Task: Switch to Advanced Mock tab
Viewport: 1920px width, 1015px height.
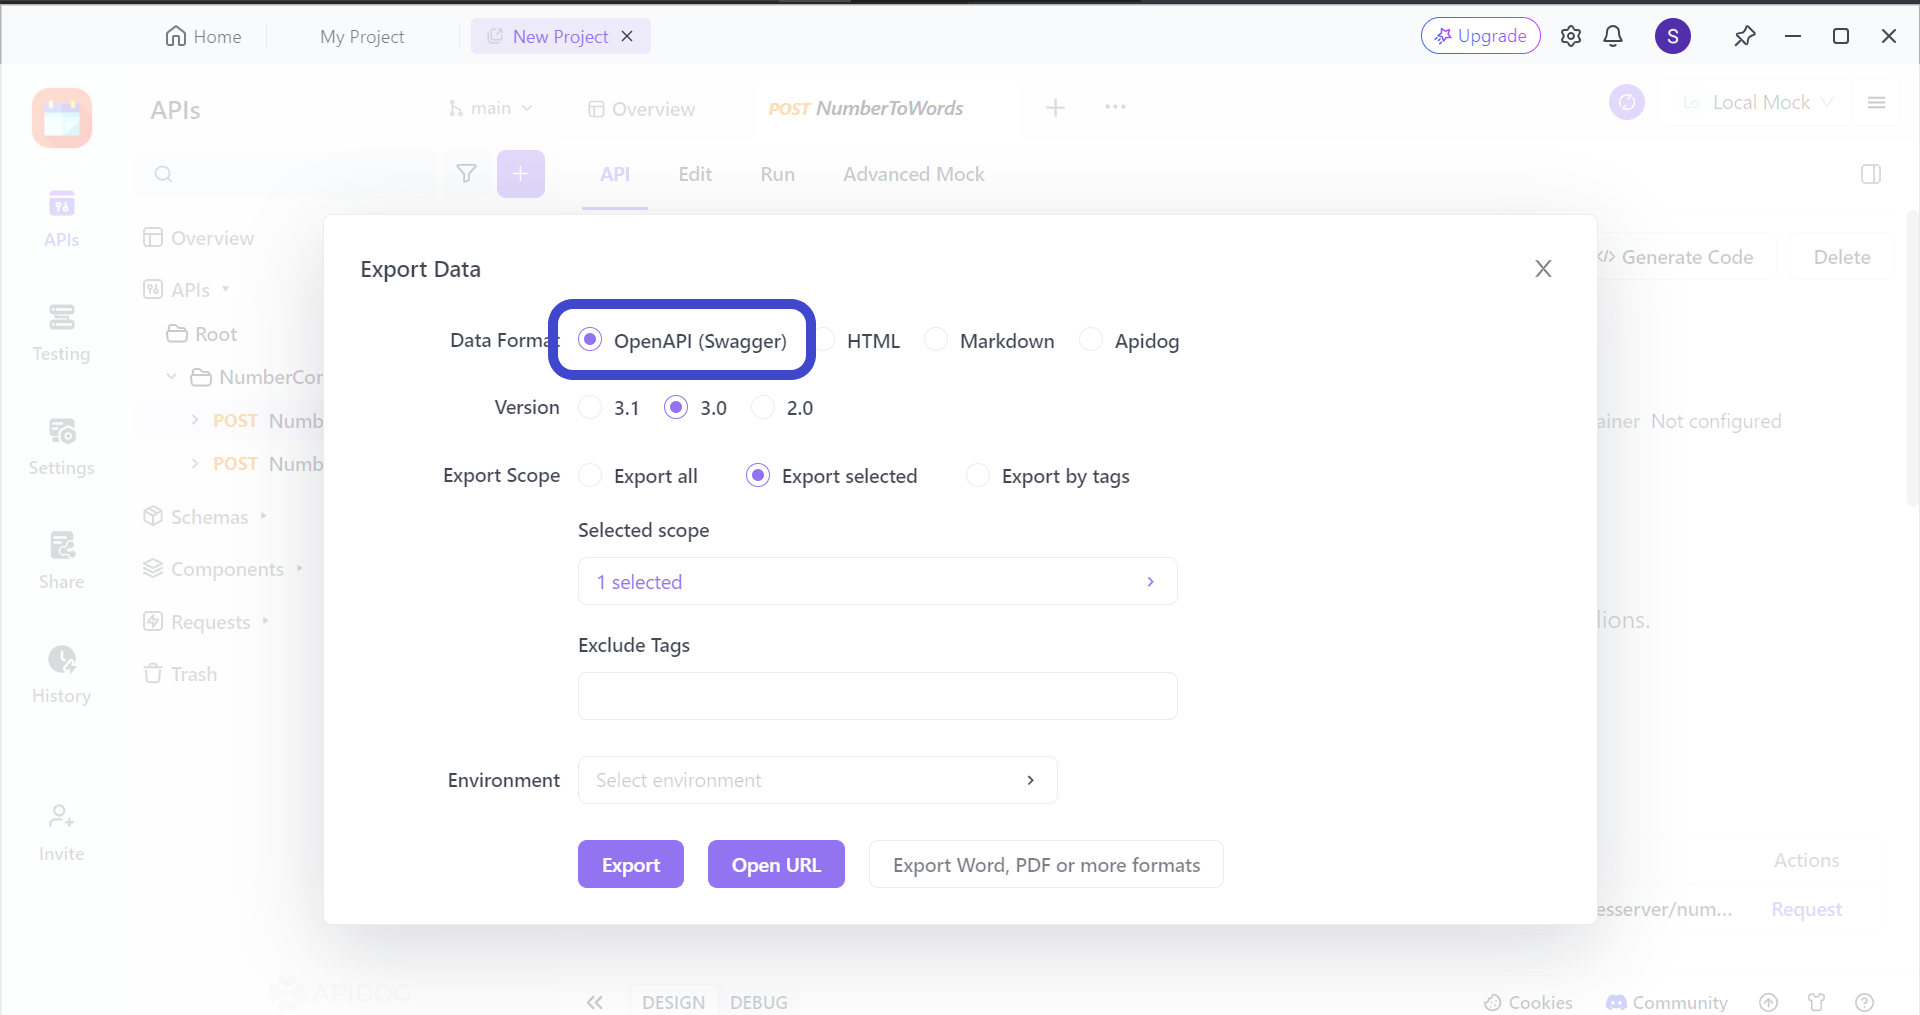Action: click(x=914, y=174)
